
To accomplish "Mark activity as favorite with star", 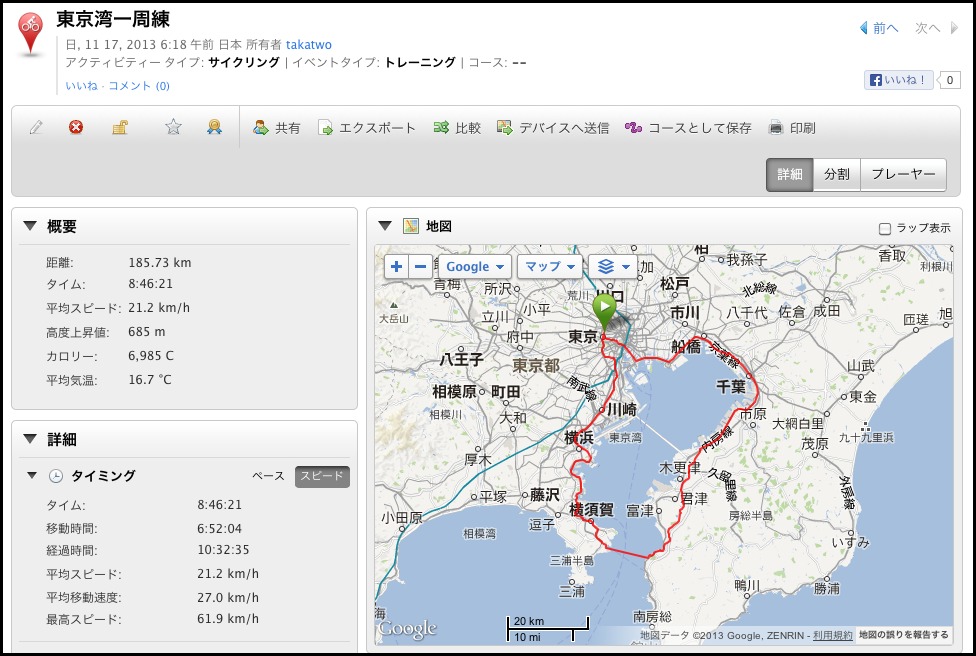I will pos(173,128).
